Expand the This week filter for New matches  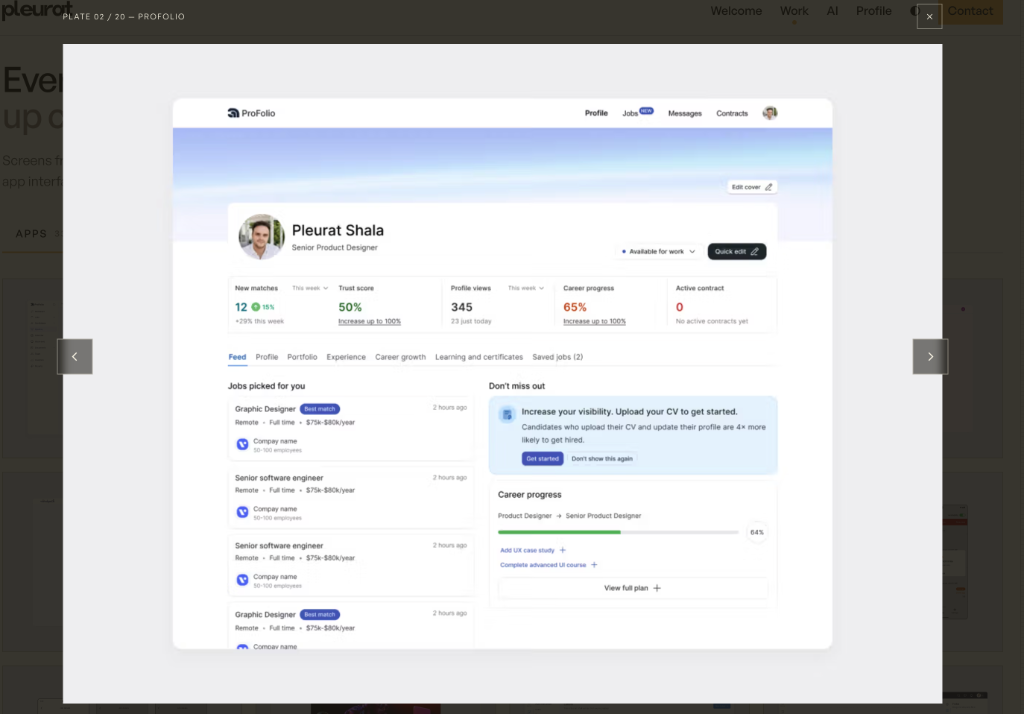[310, 288]
